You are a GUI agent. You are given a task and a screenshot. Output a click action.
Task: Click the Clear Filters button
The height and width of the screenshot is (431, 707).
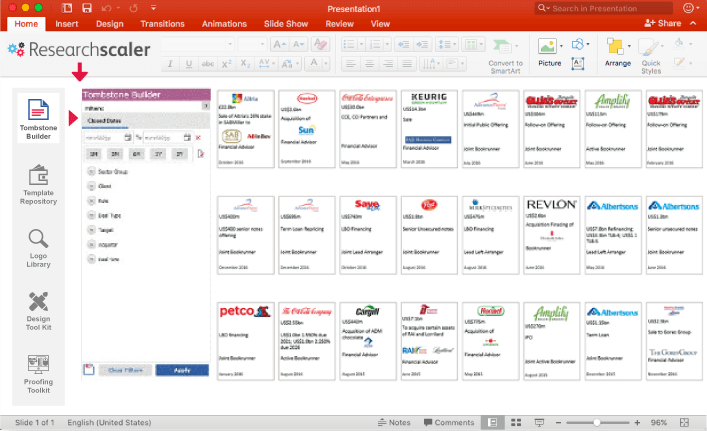125,370
